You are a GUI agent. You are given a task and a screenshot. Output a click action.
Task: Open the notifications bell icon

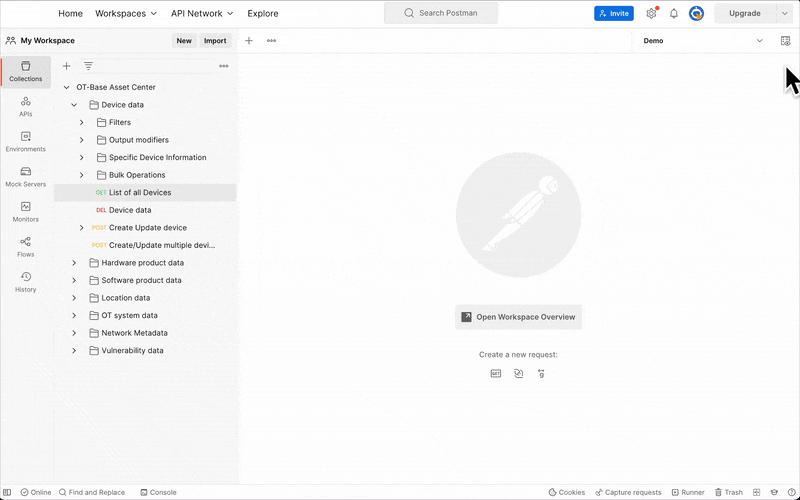pos(673,14)
